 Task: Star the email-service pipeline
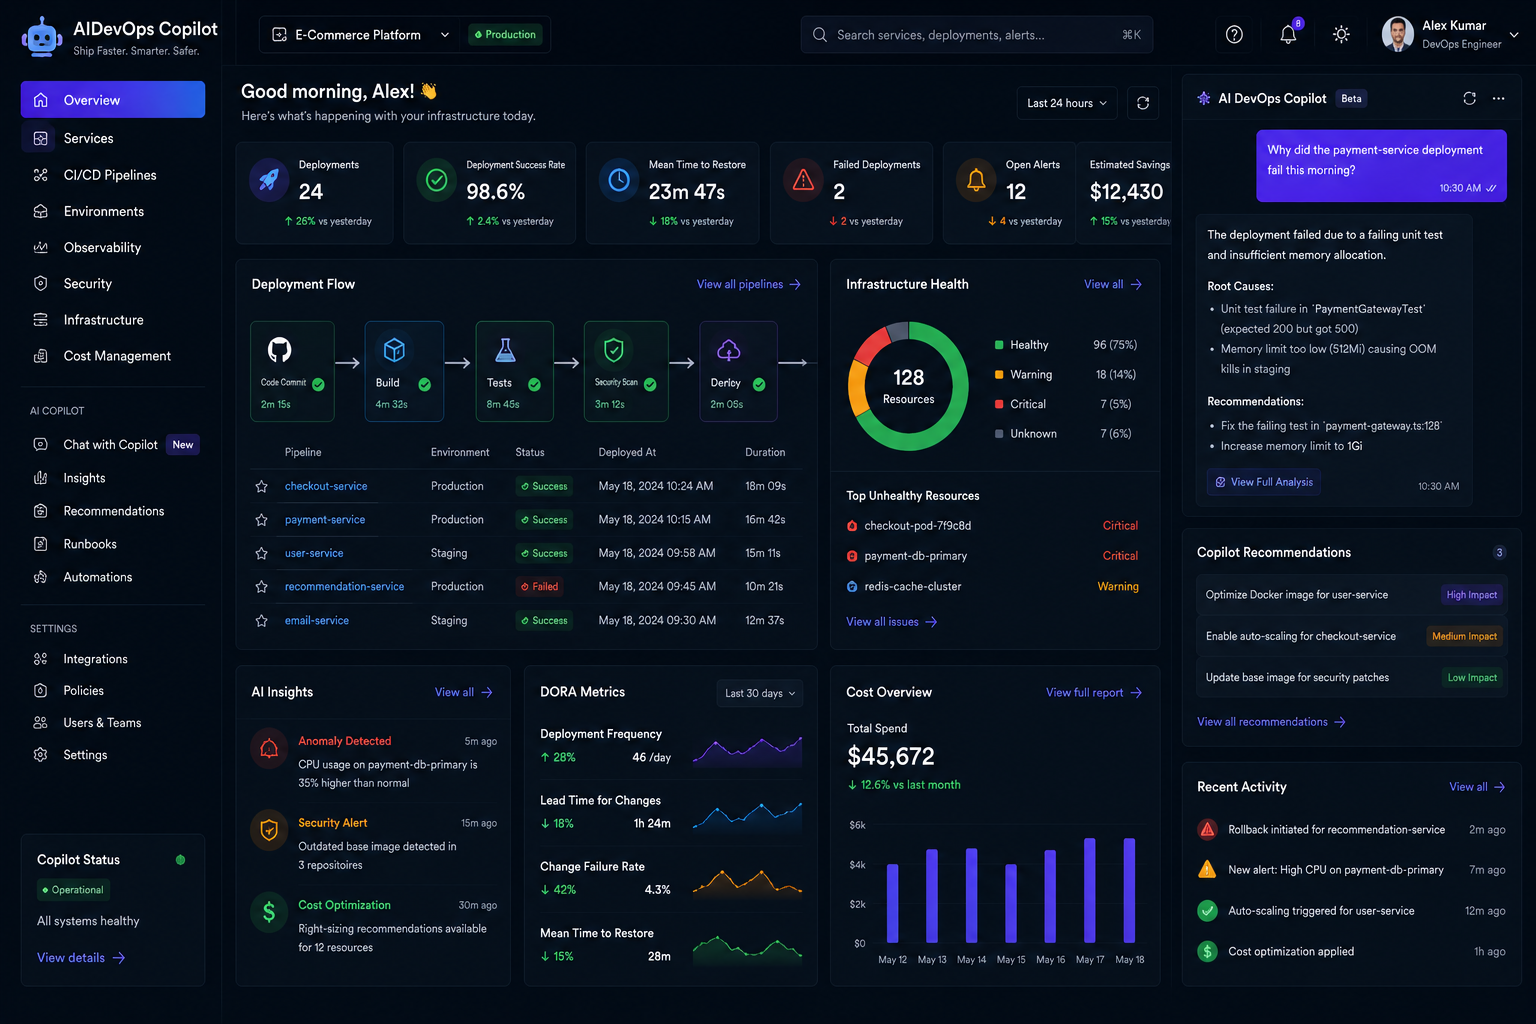click(261, 621)
